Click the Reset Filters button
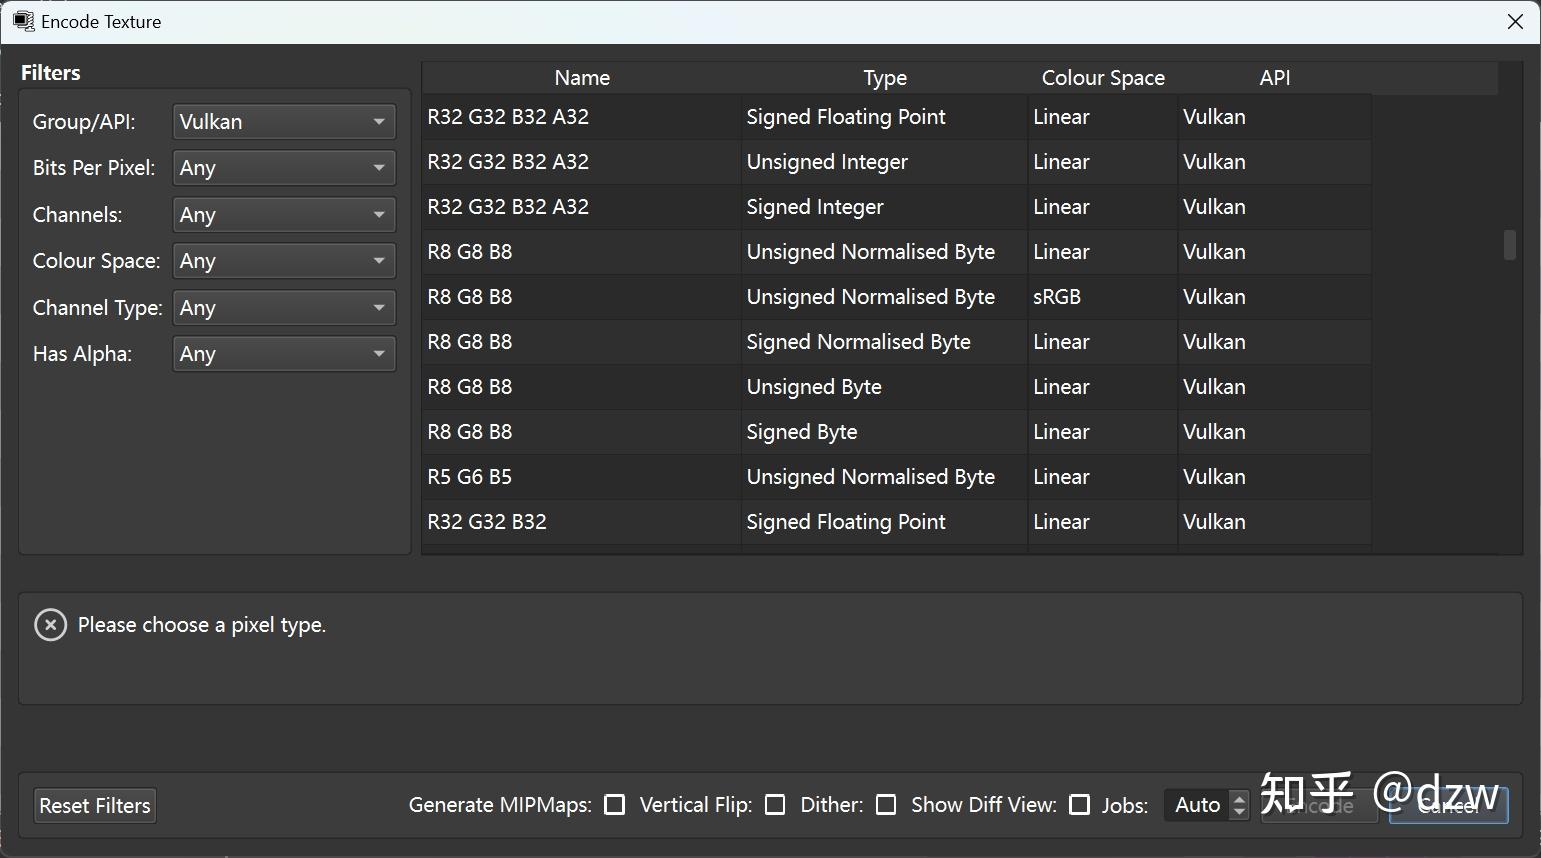Screen dimensions: 1541x858 (x=95, y=806)
